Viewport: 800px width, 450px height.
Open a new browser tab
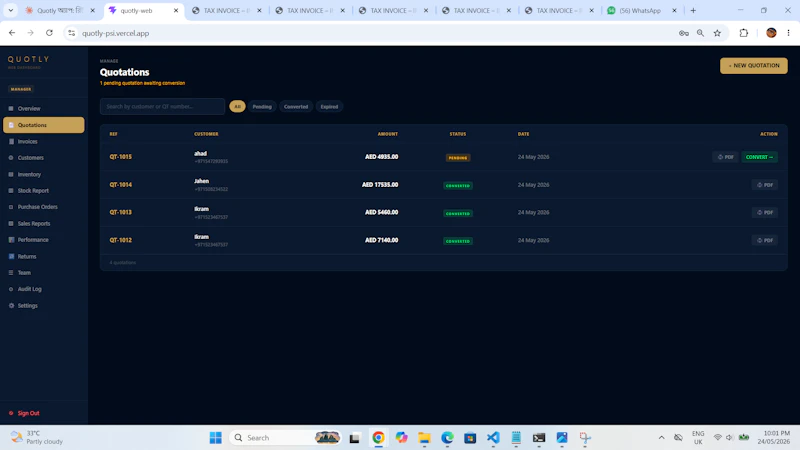coord(693,10)
